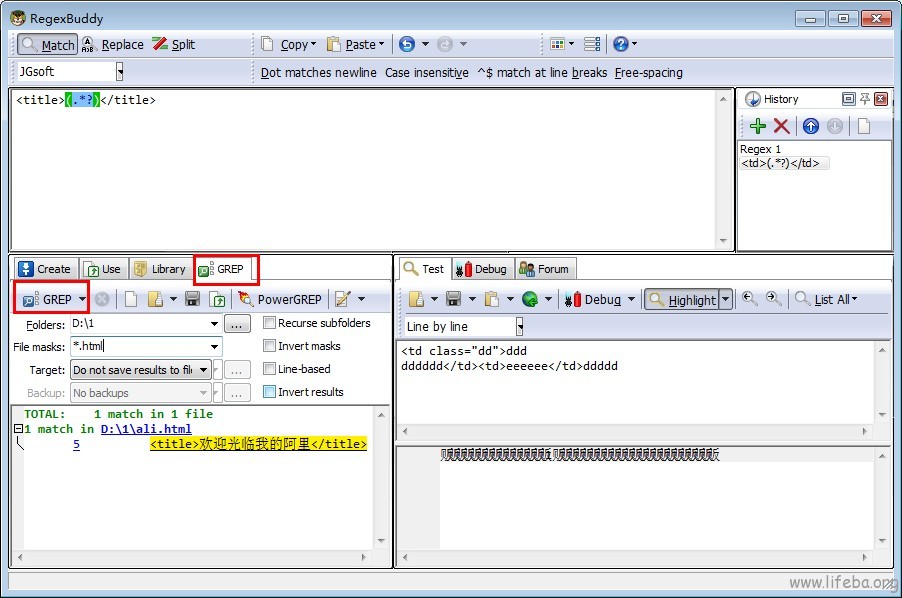Click the panel list layout icon

pyautogui.click(x=592, y=44)
